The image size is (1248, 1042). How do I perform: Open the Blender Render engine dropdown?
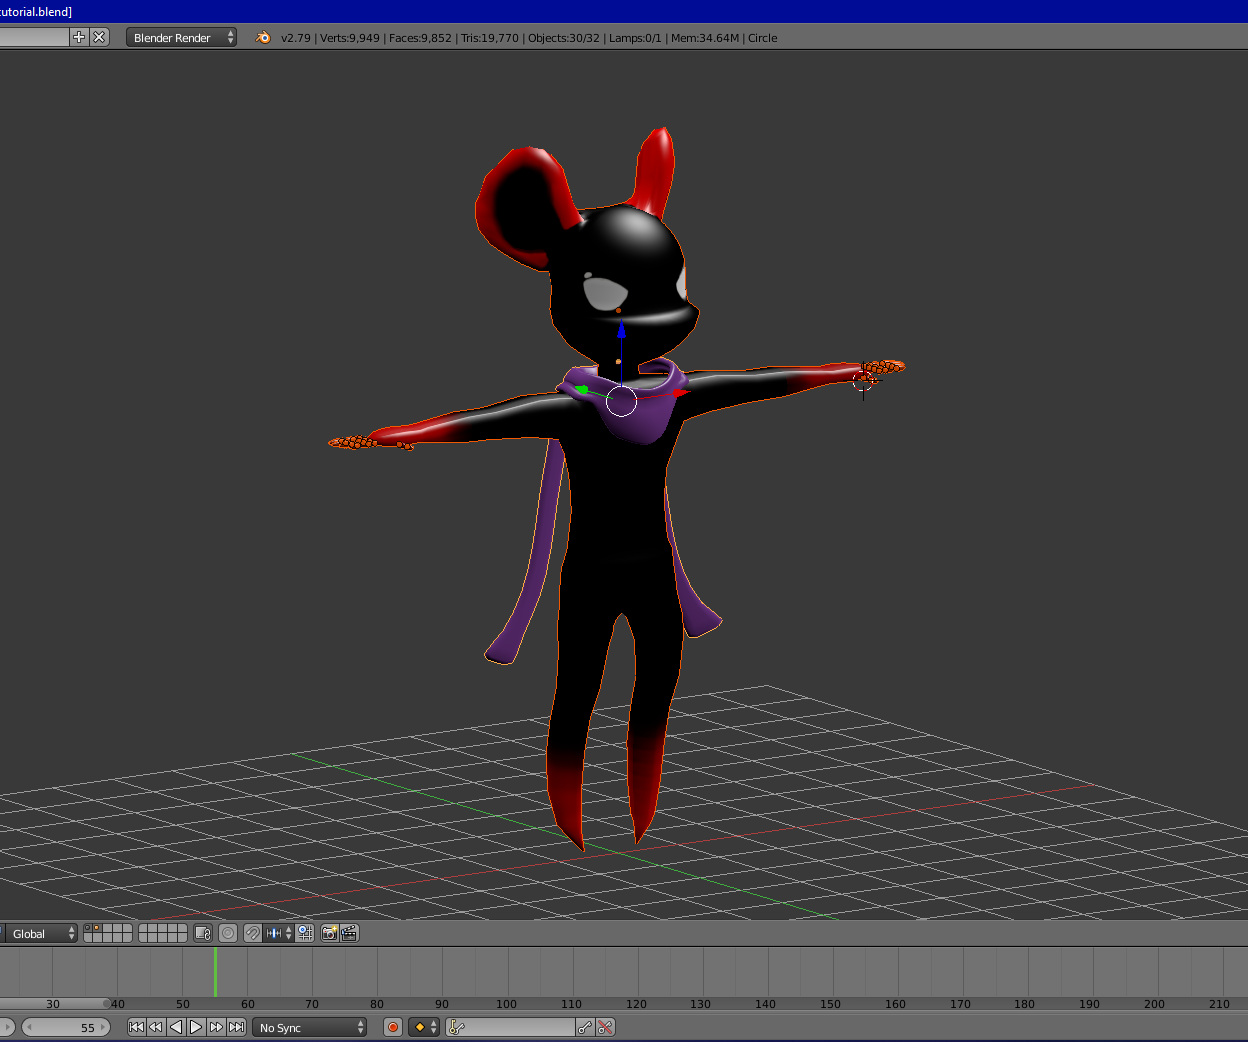coord(180,37)
